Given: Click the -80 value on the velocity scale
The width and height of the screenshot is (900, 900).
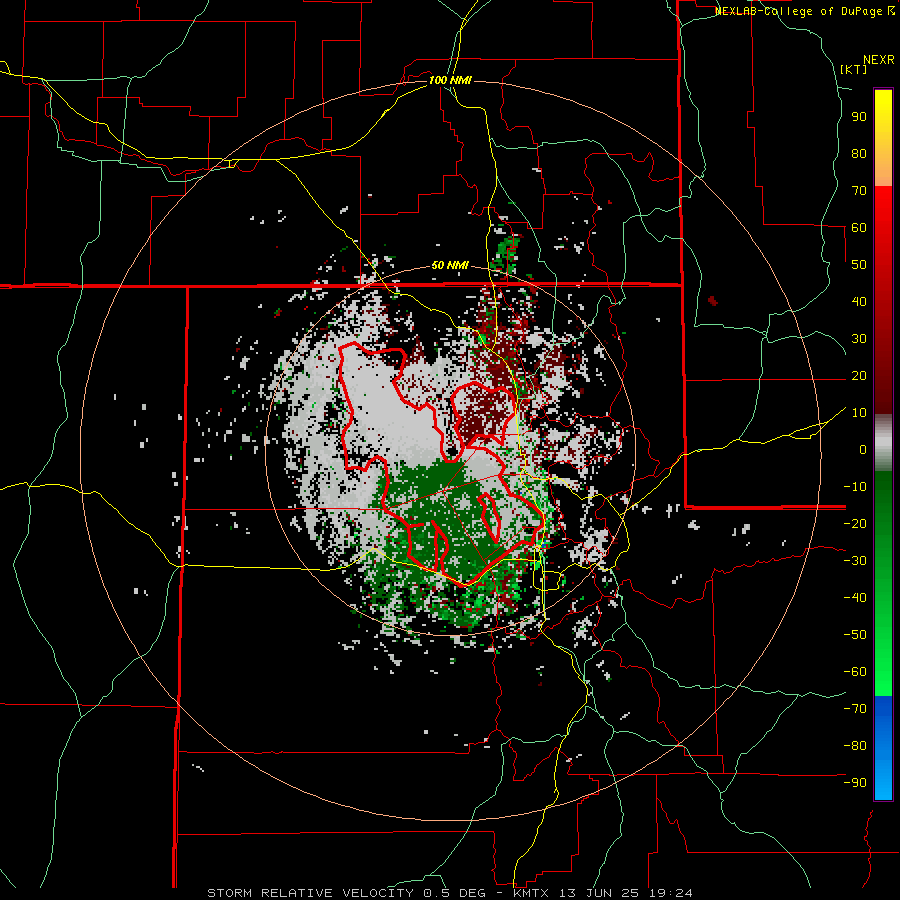Looking at the screenshot, I should (x=855, y=746).
